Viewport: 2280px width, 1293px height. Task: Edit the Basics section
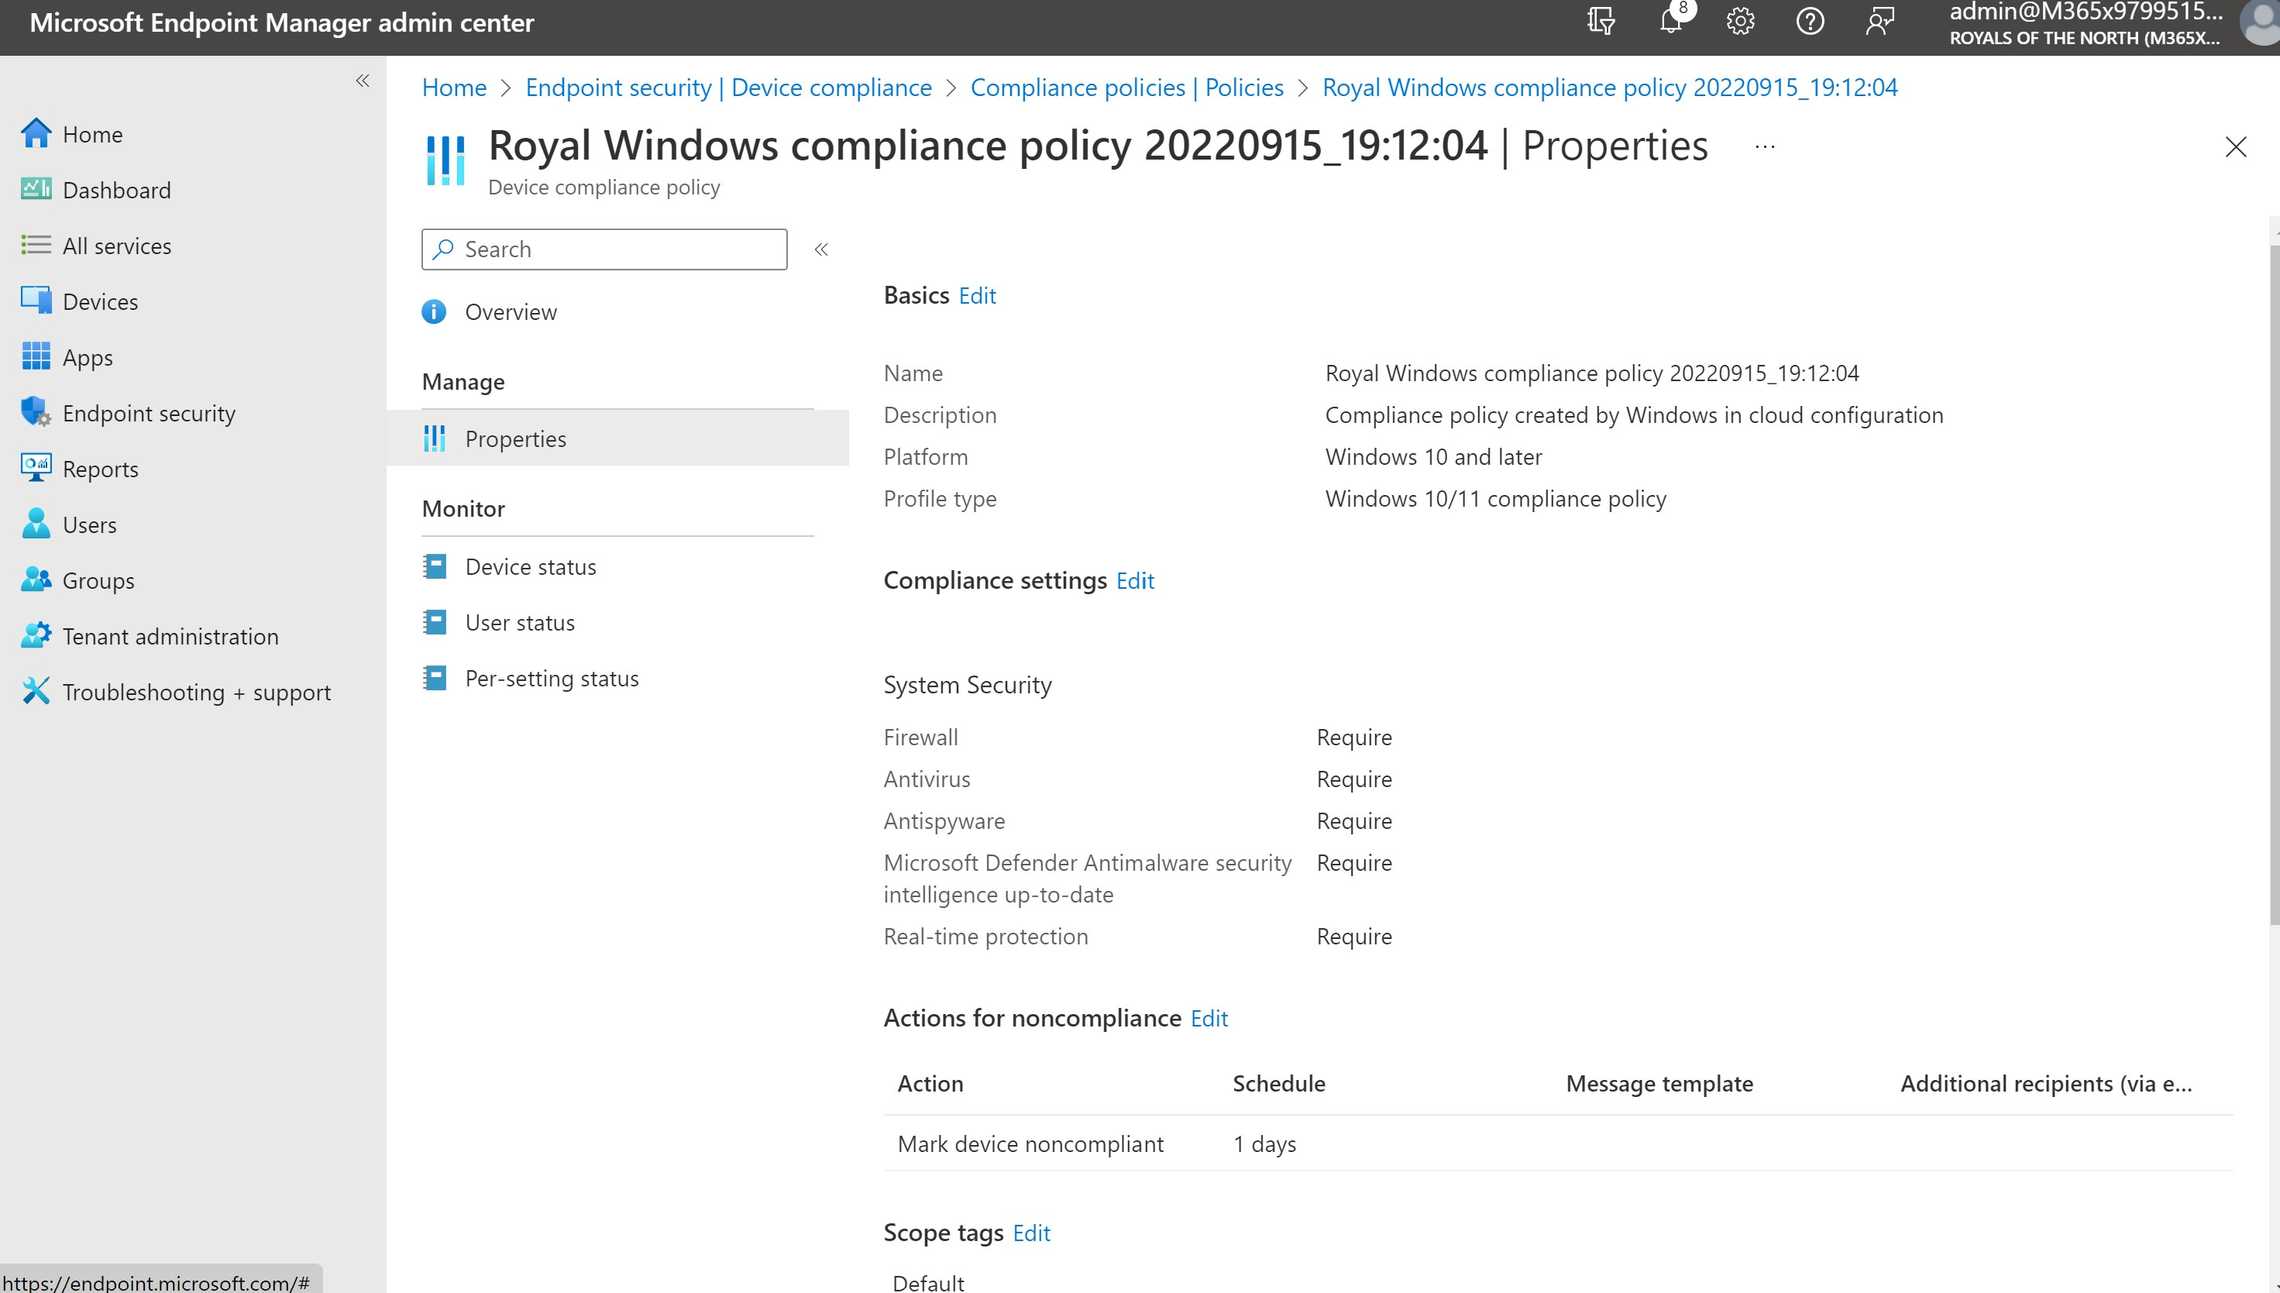click(x=977, y=295)
